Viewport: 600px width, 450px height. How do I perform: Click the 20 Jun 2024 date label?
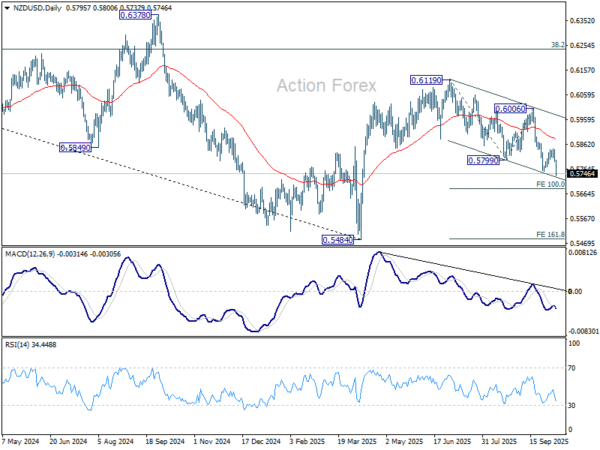tap(68, 441)
